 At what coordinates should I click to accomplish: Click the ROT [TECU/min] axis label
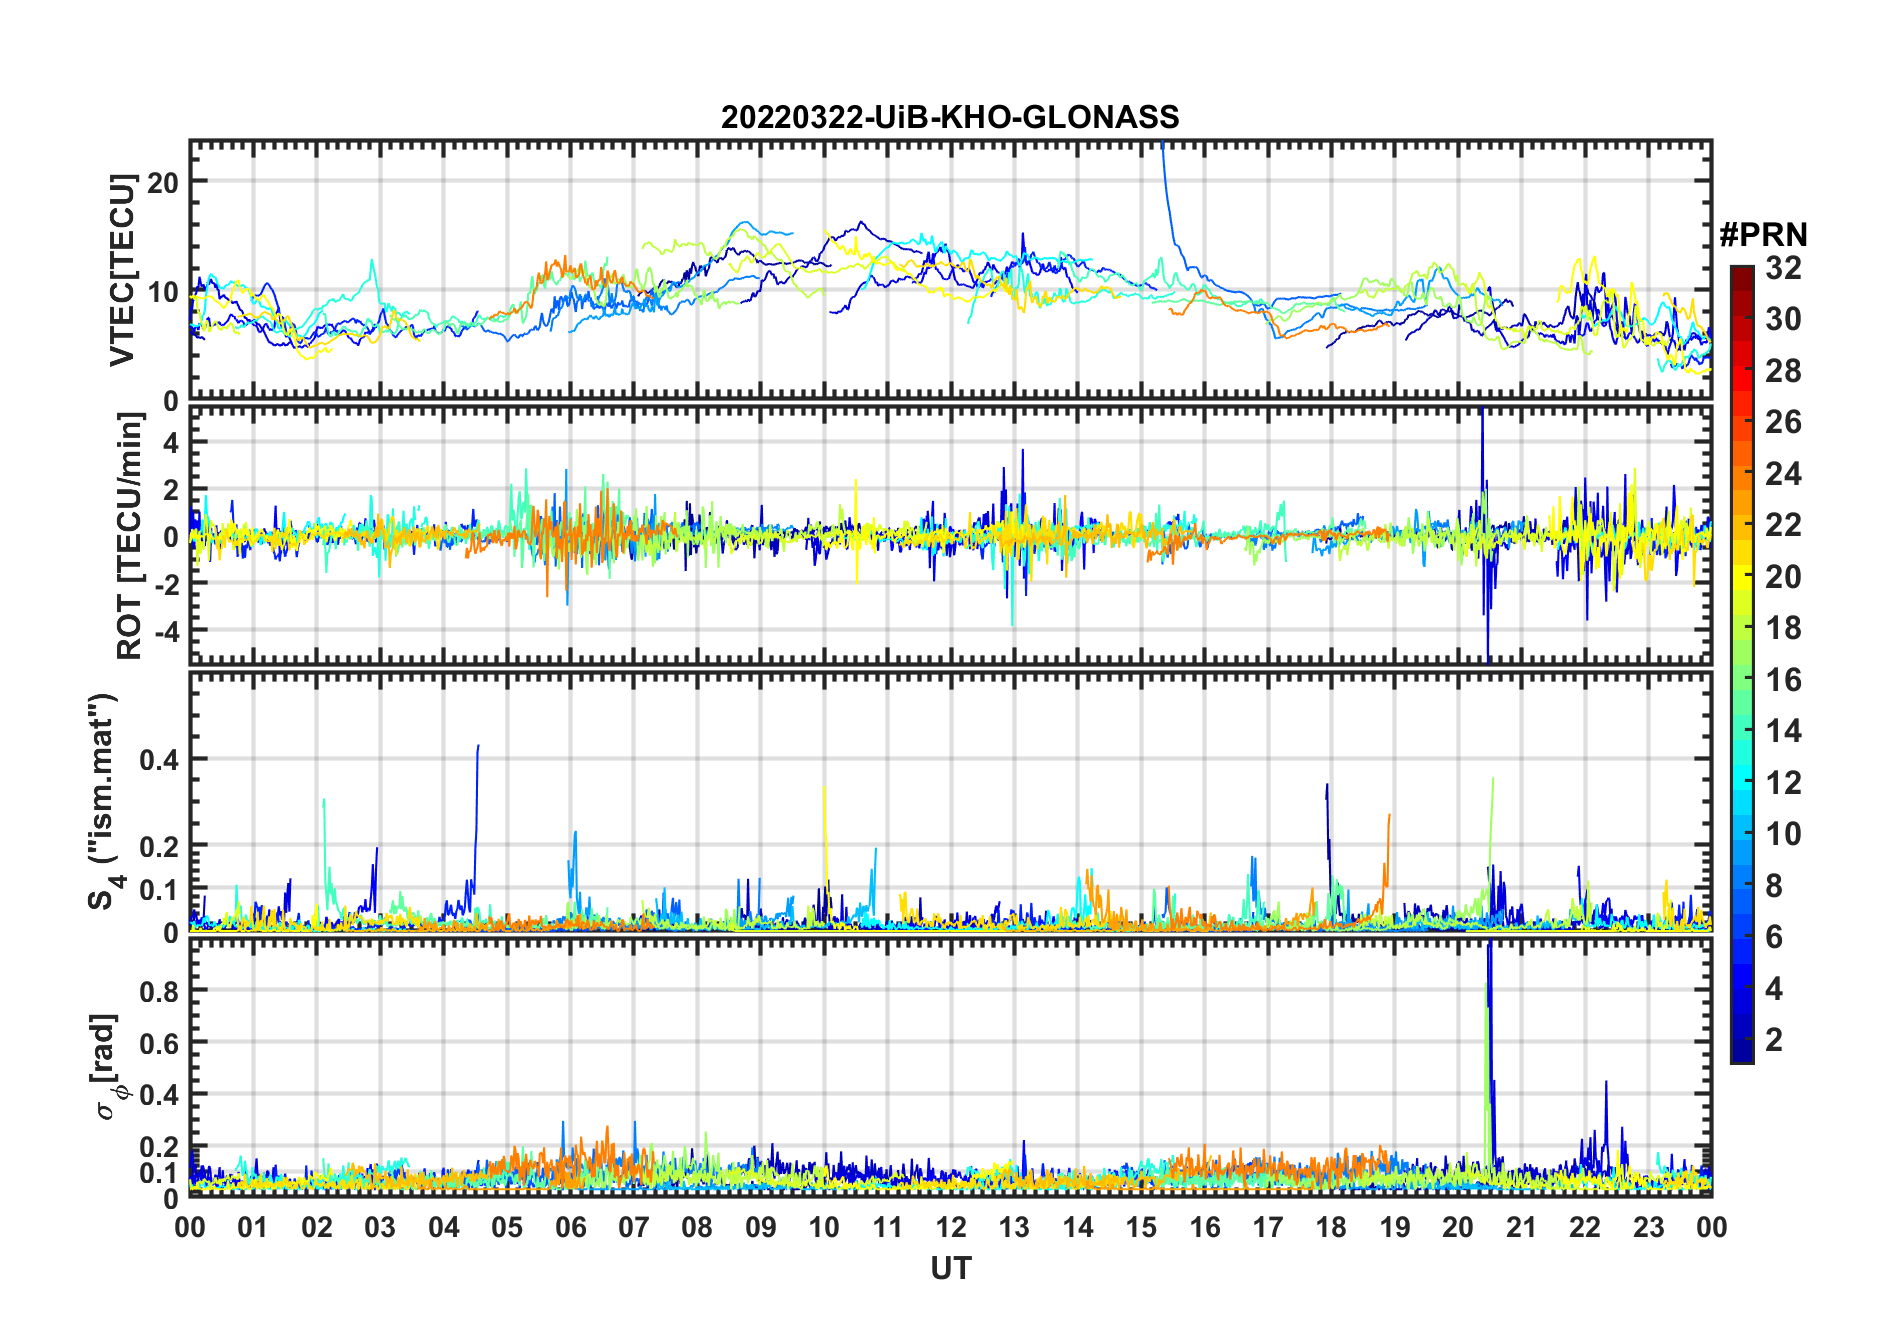tap(130, 536)
